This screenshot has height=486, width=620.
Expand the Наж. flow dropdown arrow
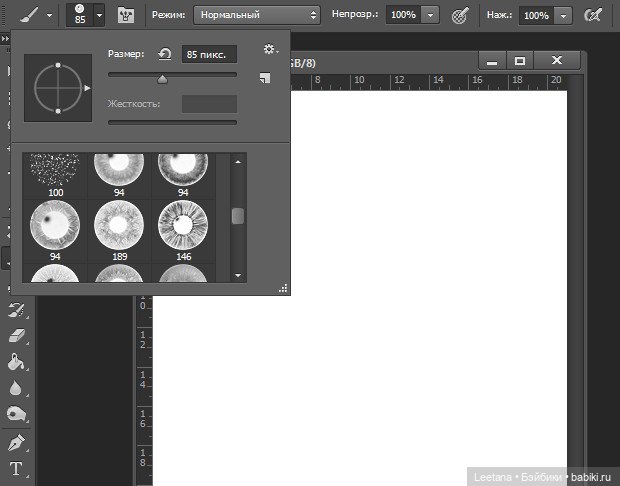tap(563, 16)
